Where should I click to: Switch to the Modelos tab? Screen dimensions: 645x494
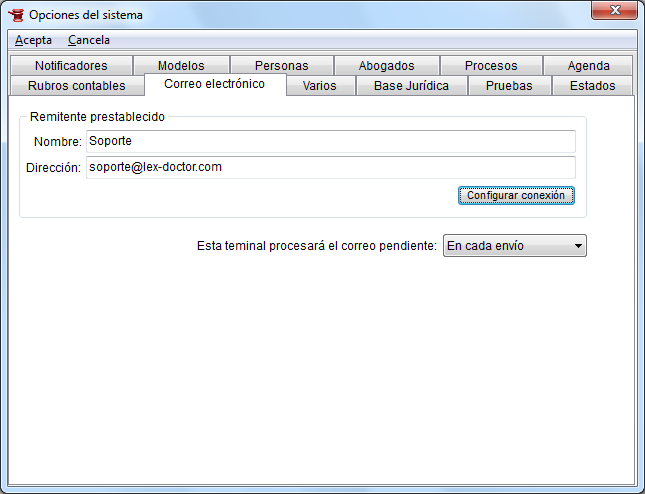[x=181, y=66]
